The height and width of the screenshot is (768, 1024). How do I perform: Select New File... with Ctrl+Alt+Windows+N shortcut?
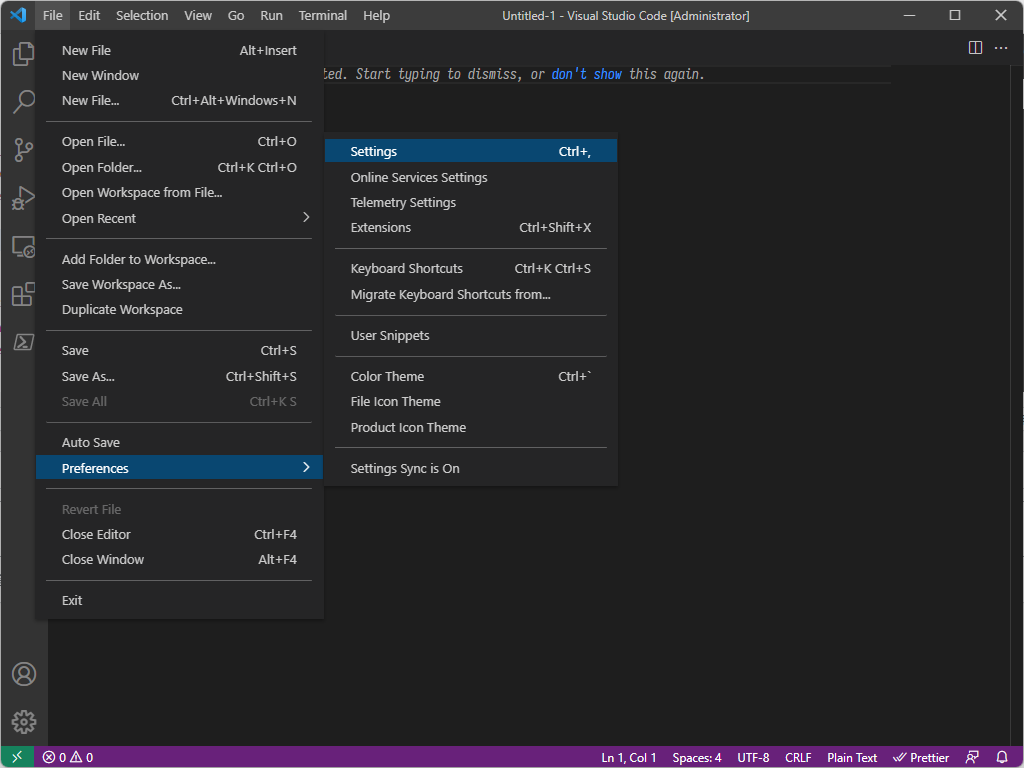tap(179, 101)
